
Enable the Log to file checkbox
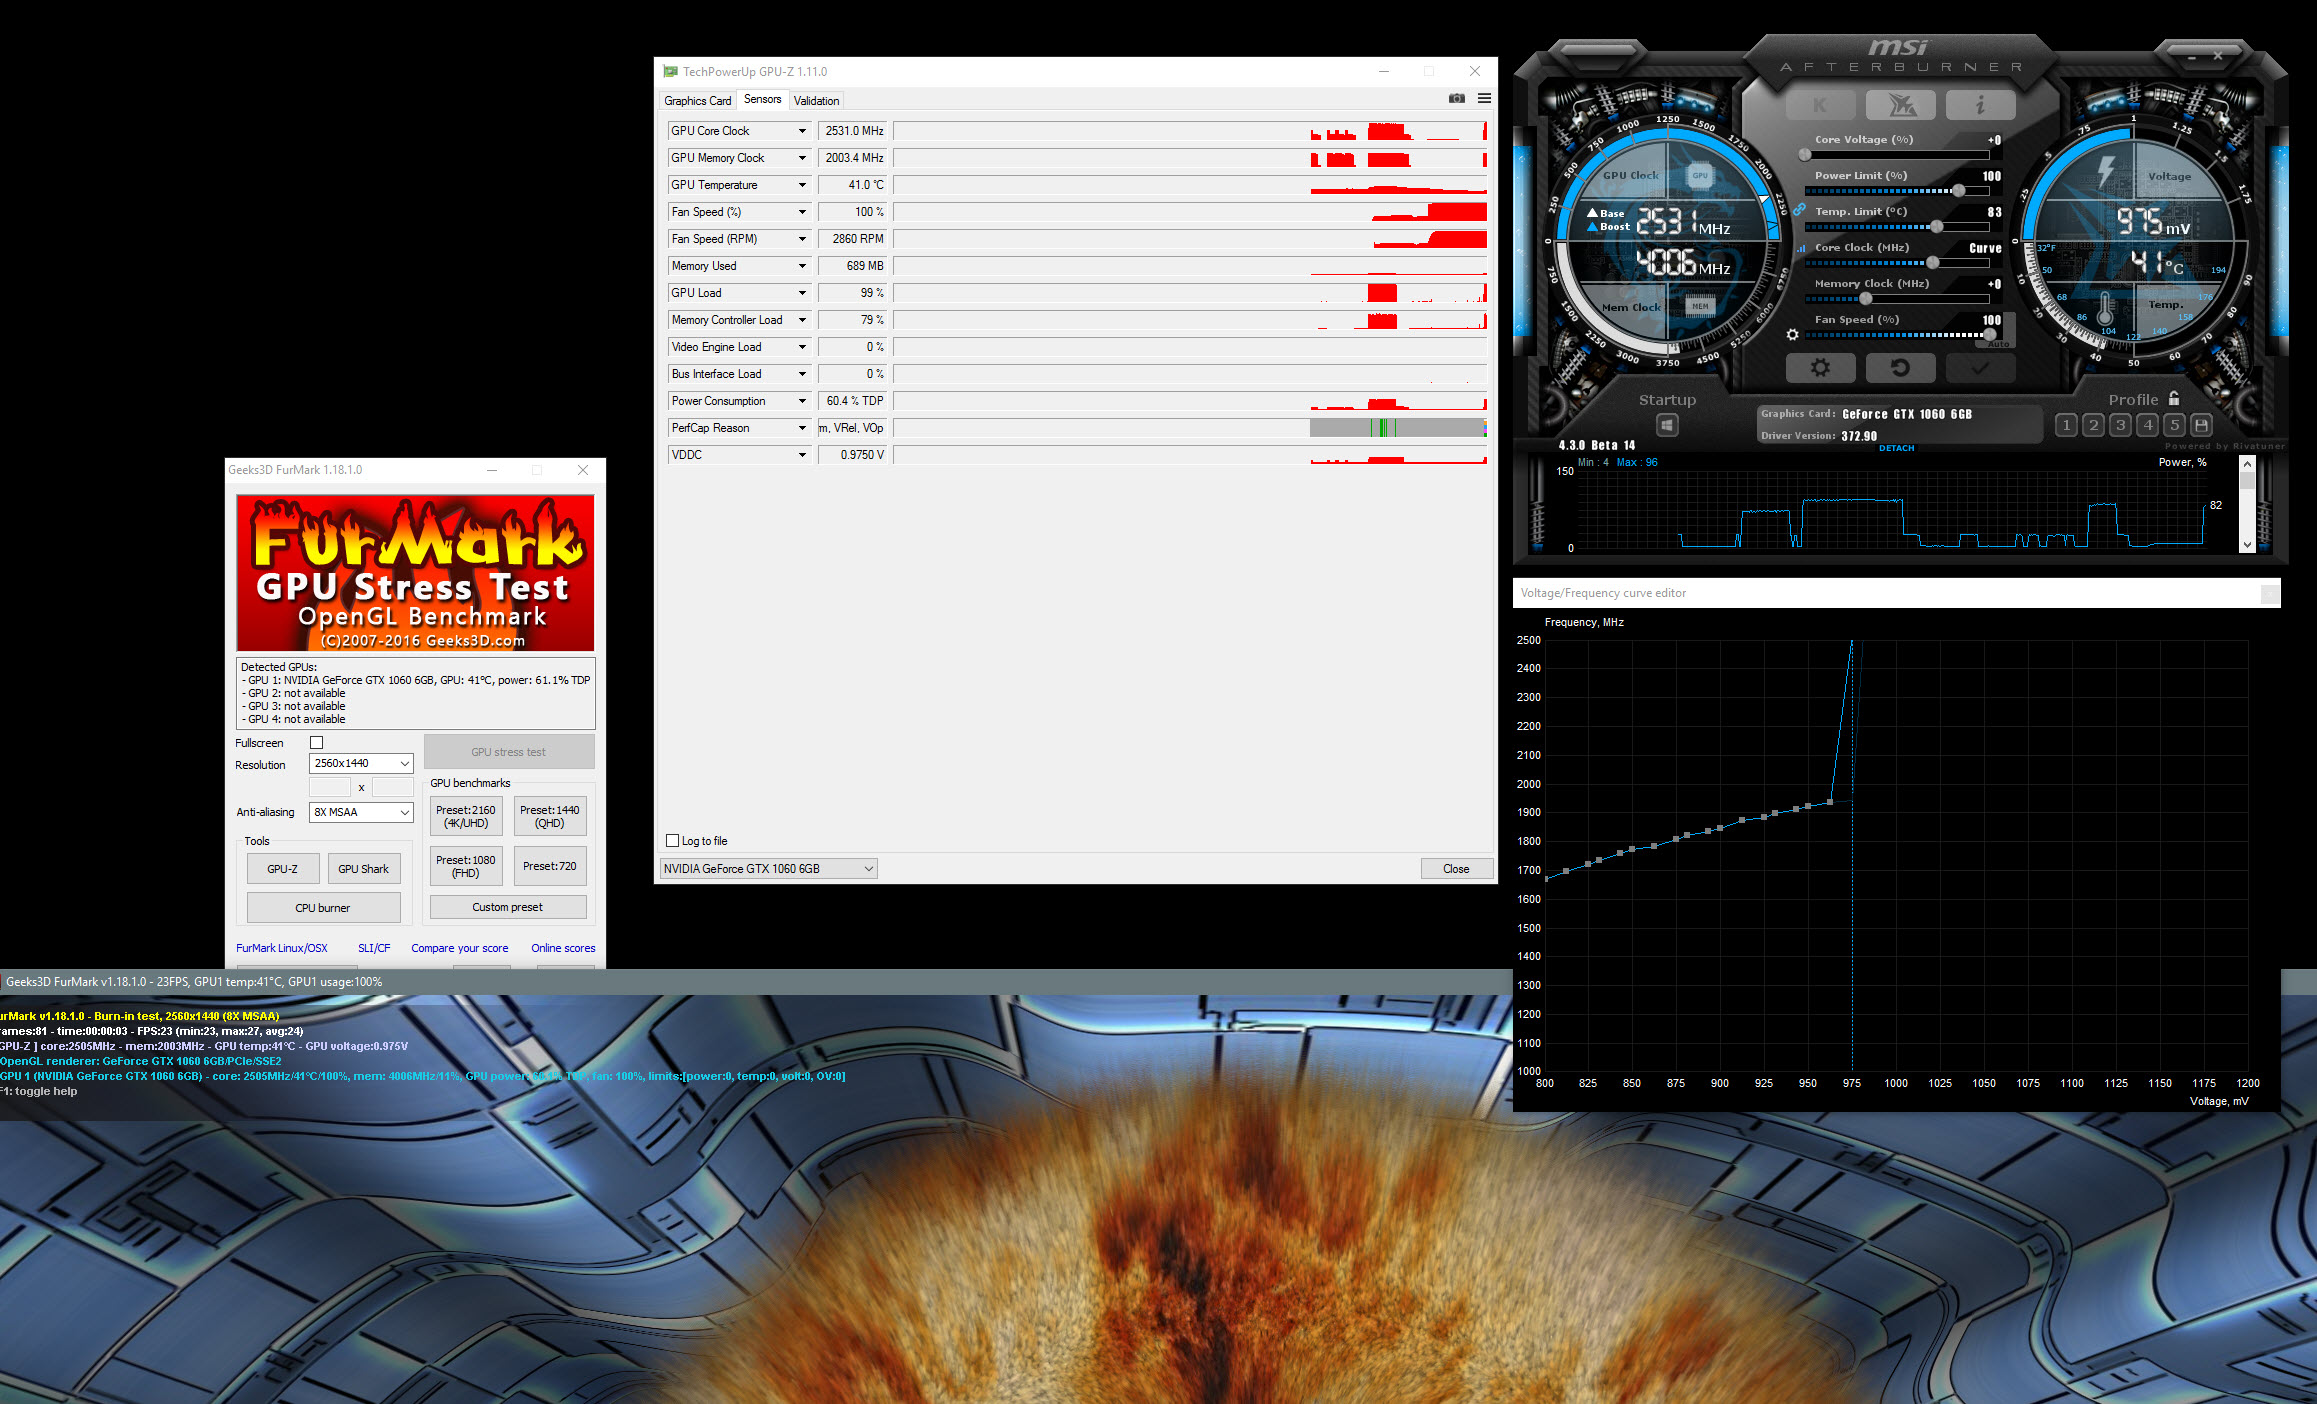[x=673, y=841]
